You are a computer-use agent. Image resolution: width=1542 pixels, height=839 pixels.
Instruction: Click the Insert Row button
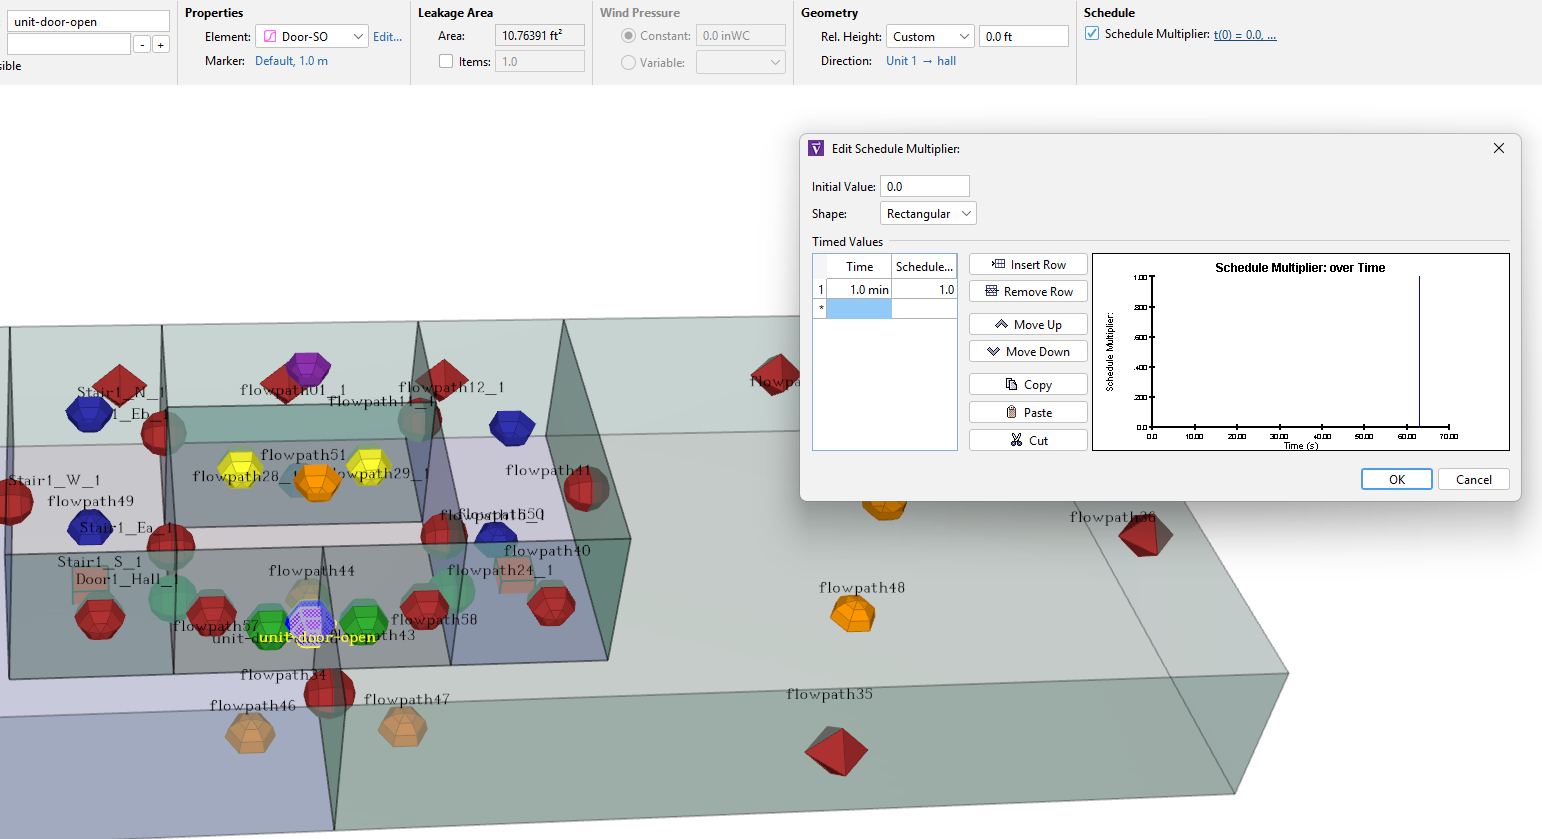click(x=1027, y=265)
